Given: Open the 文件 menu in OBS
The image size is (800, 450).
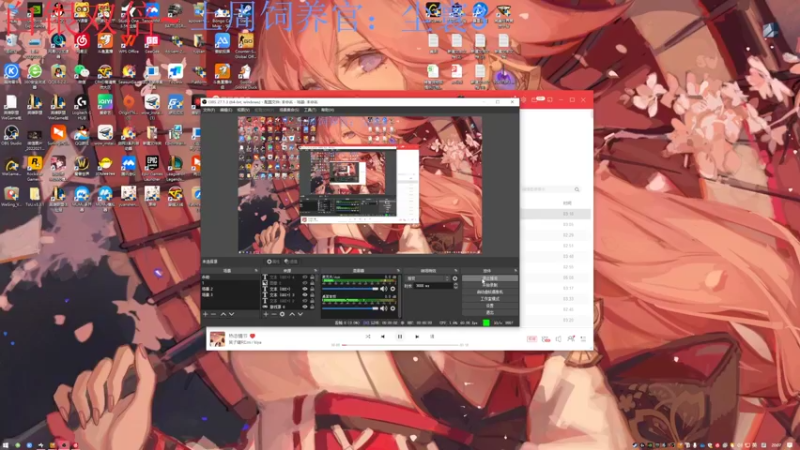Looking at the screenshot, I should [209, 110].
